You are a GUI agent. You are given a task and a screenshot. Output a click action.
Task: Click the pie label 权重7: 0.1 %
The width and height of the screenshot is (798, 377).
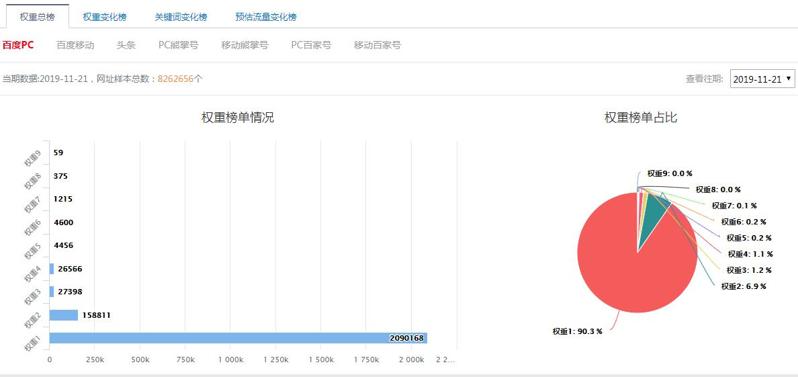[x=734, y=206]
